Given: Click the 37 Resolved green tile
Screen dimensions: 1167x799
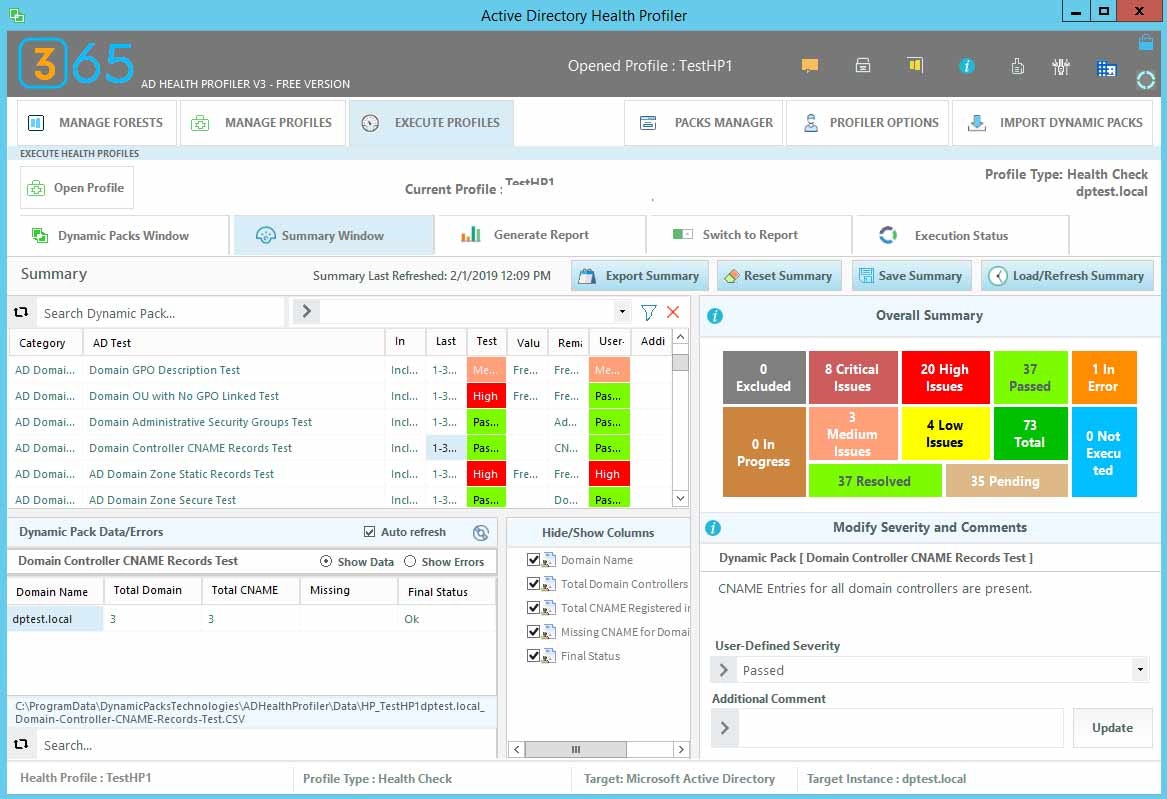Looking at the screenshot, I should point(875,481).
